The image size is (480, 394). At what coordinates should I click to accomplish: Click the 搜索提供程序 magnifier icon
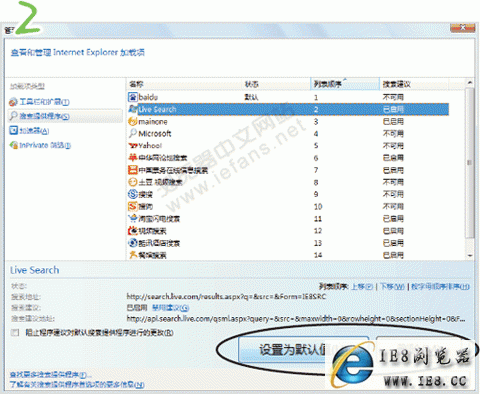(x=13, y=116)
